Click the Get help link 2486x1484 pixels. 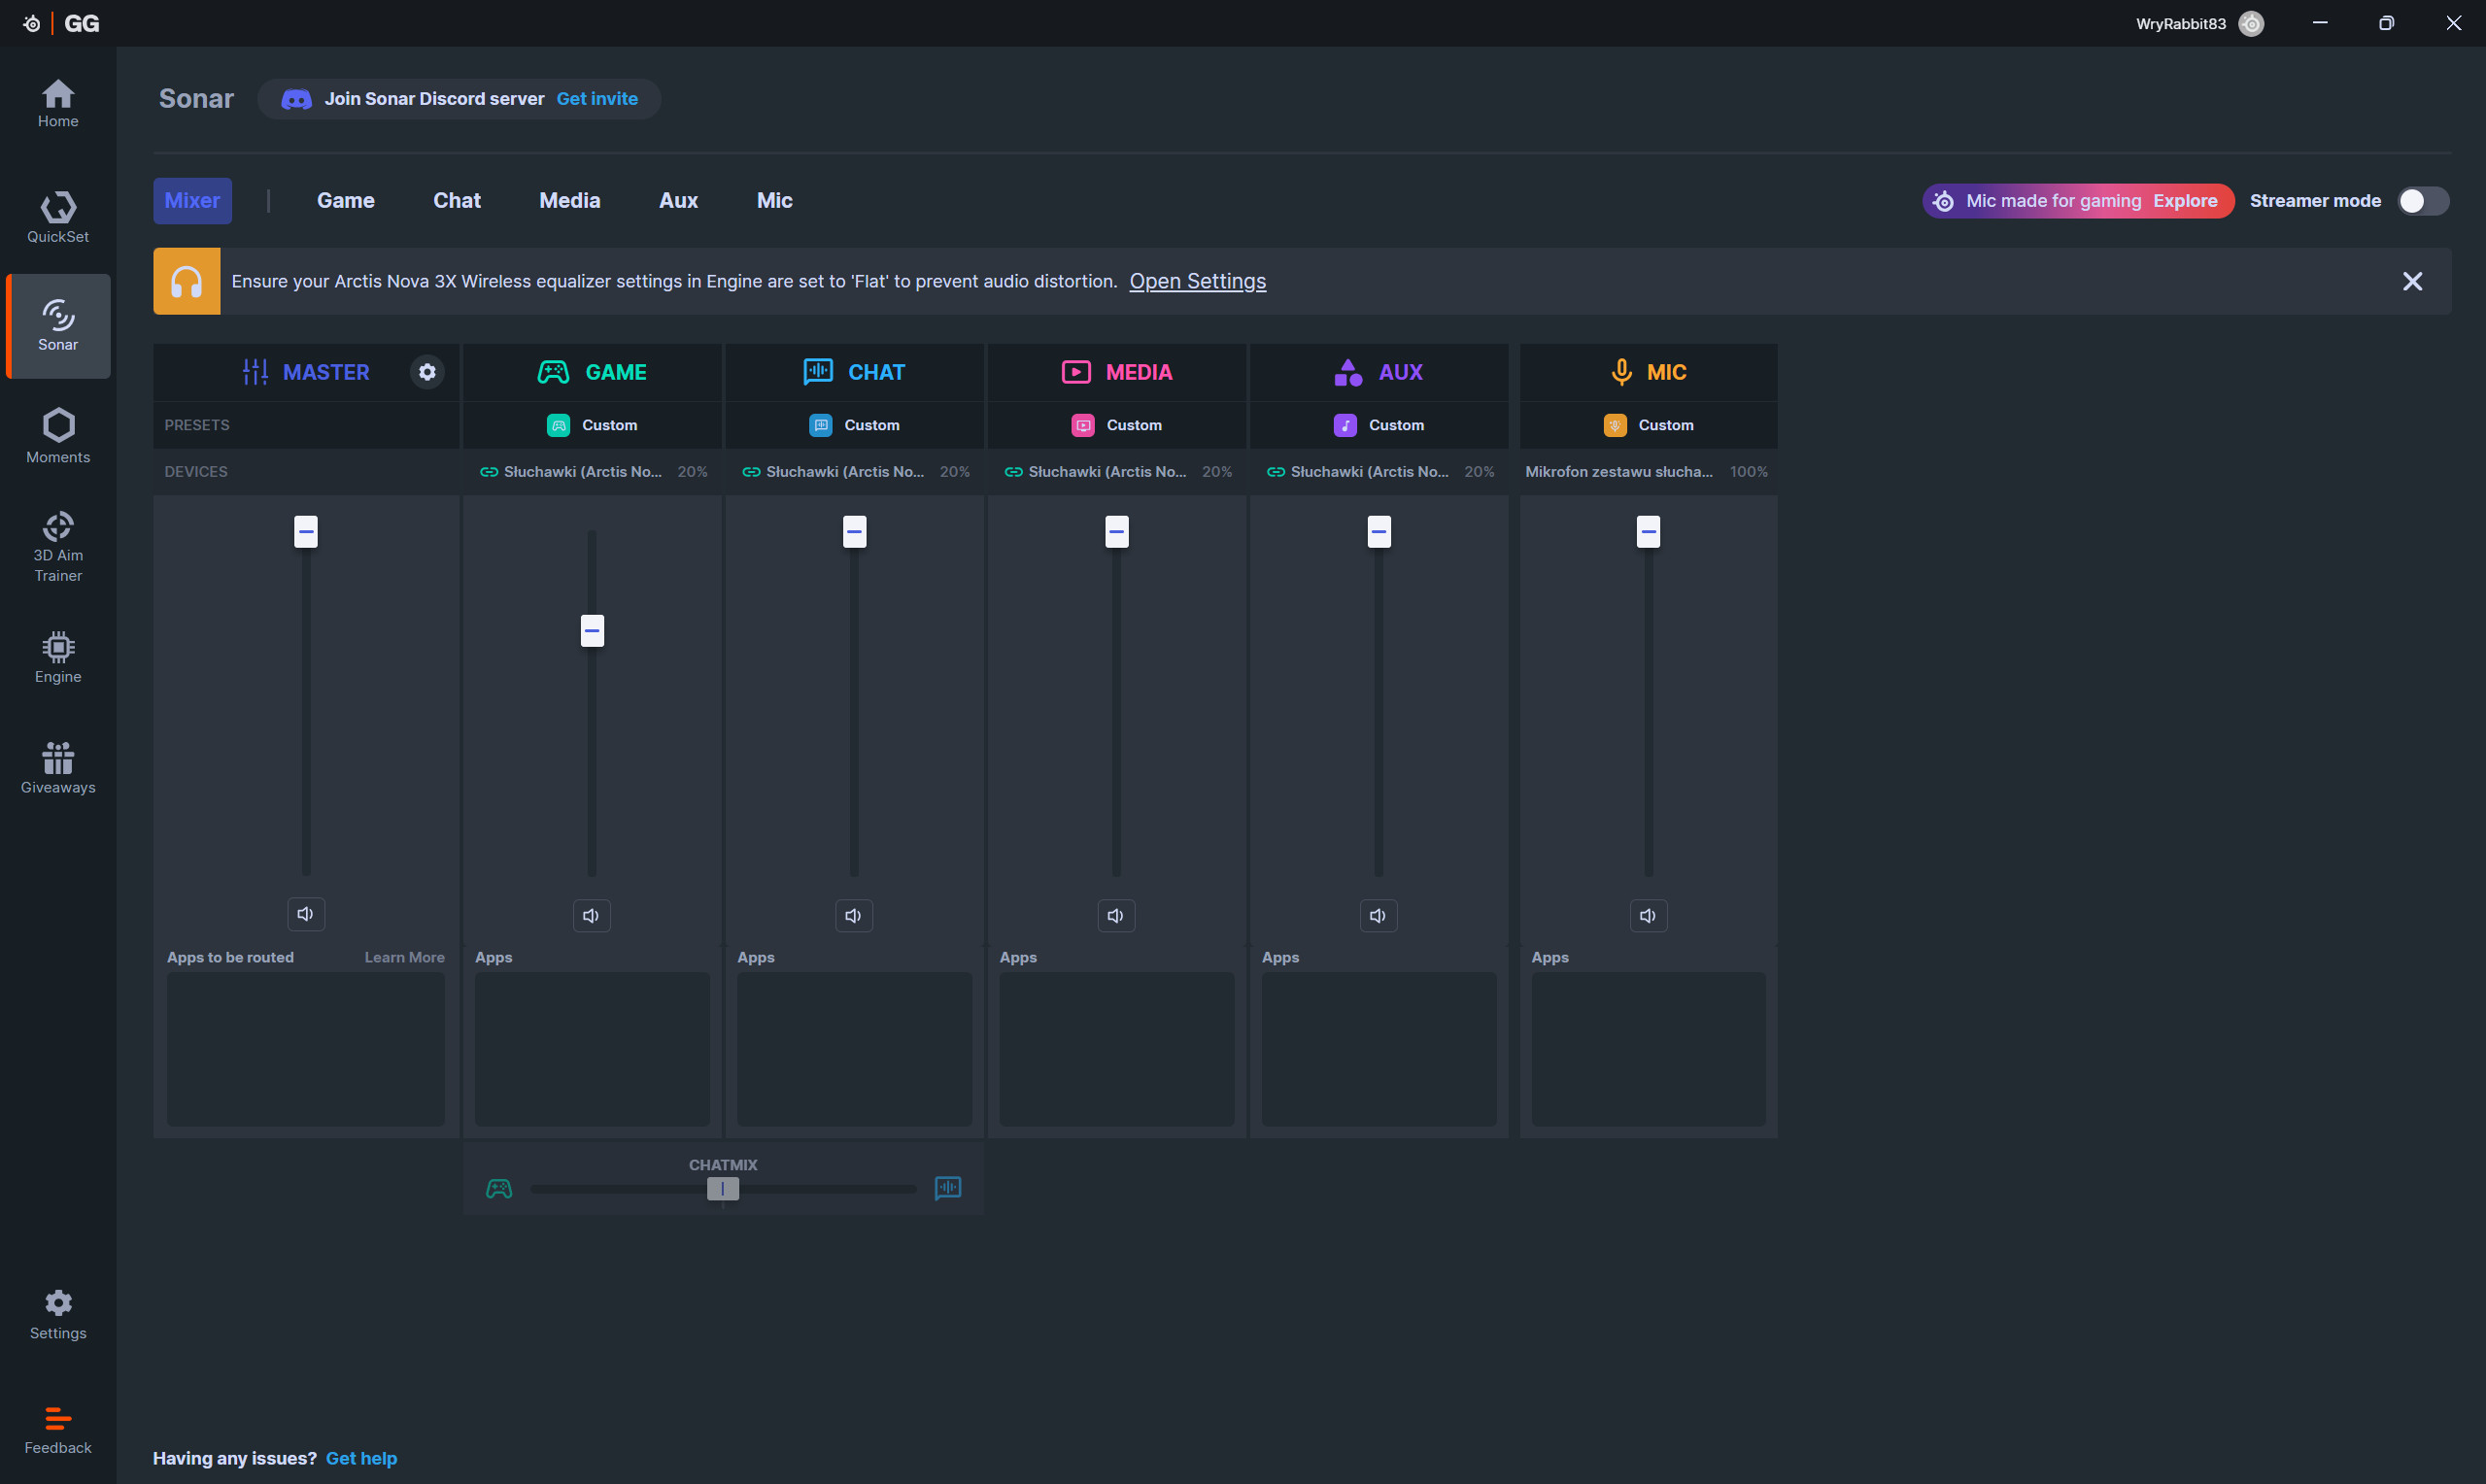coord(361,1458)
